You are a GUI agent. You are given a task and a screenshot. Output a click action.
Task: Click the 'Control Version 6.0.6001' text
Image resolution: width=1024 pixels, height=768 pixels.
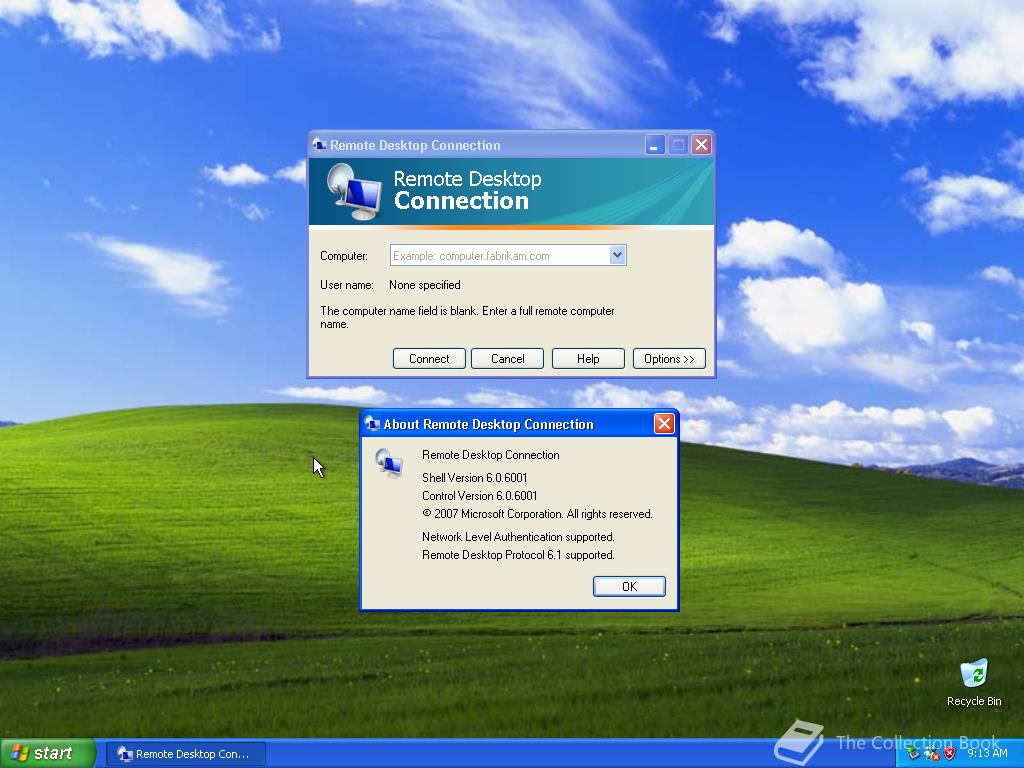(479, 496)
